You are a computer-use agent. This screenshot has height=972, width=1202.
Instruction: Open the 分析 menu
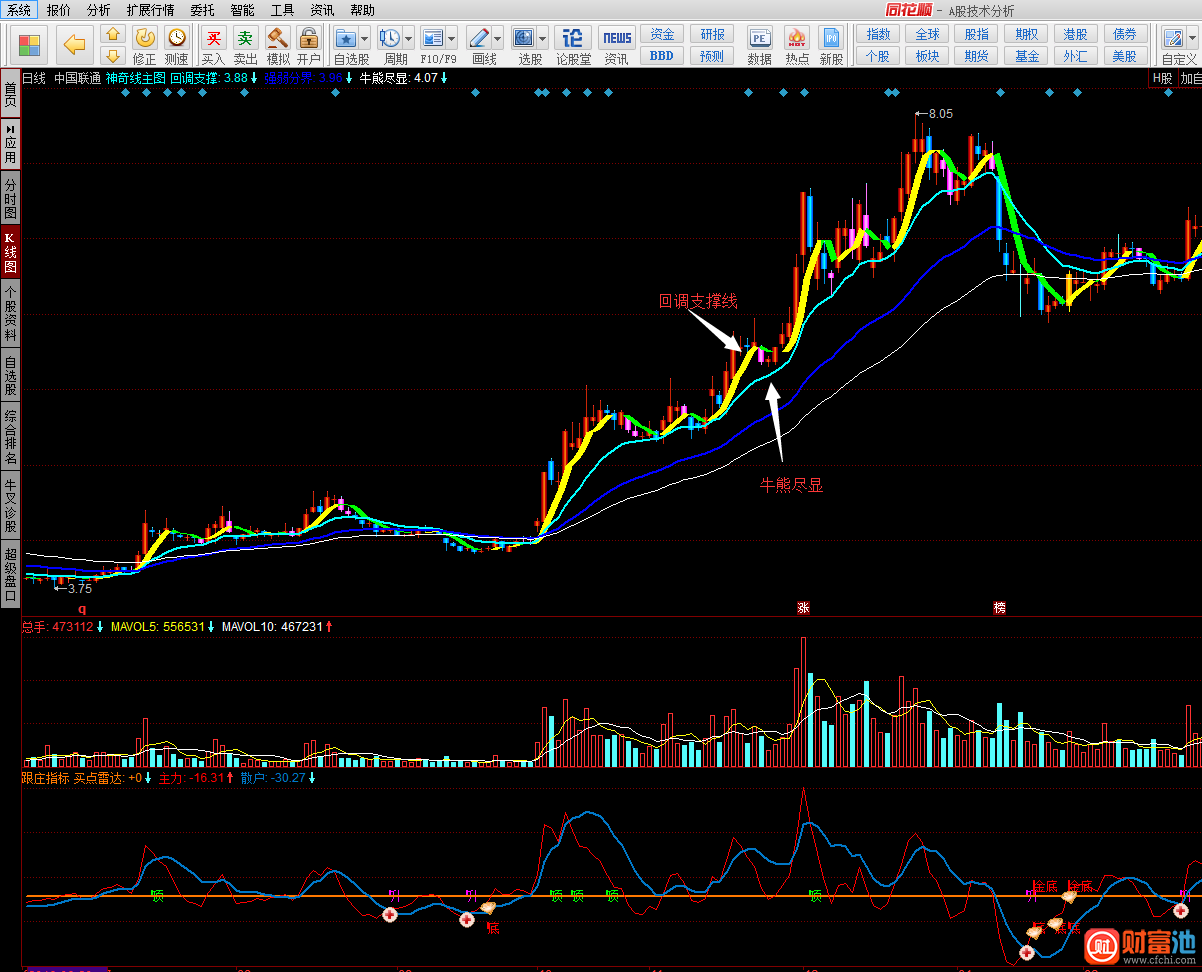coord(99,10)
